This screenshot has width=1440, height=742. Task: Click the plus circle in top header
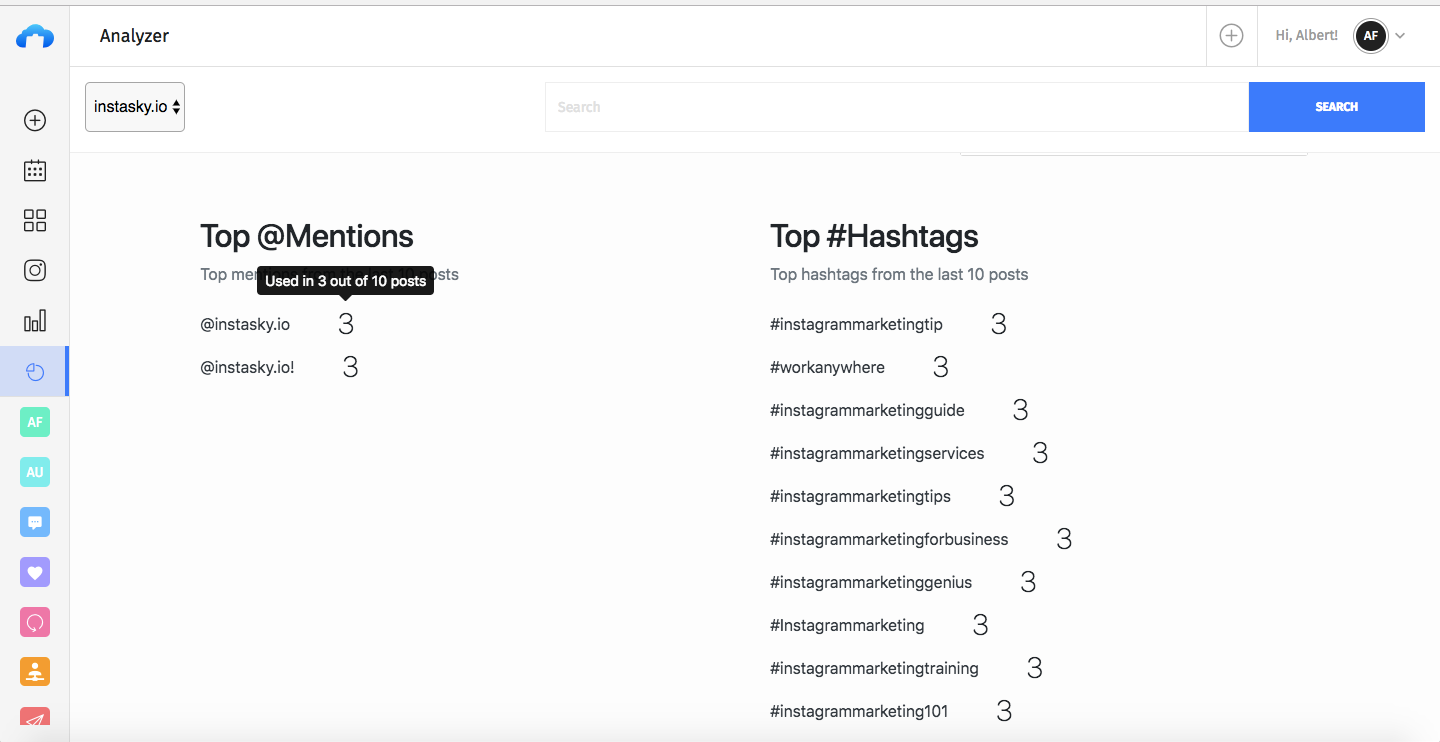(x=1231, y=36)
